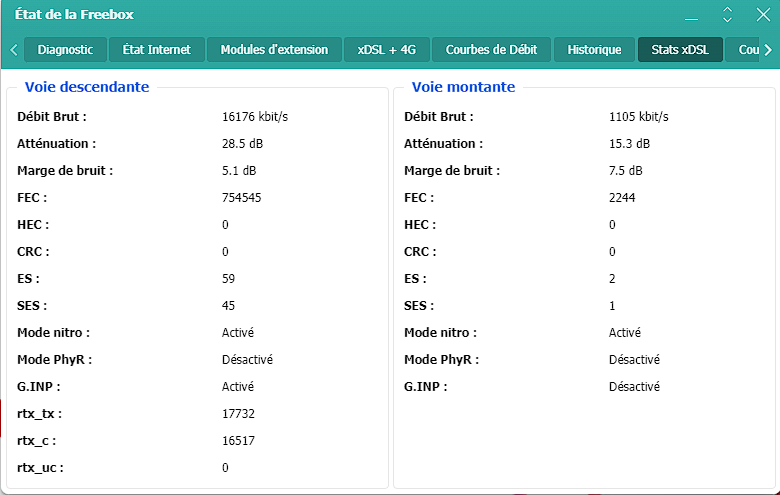Image resolution: width=780 pixels, height=495 pixels.
Task: Click upstream Débit Brut label
Action: [439, 117]
